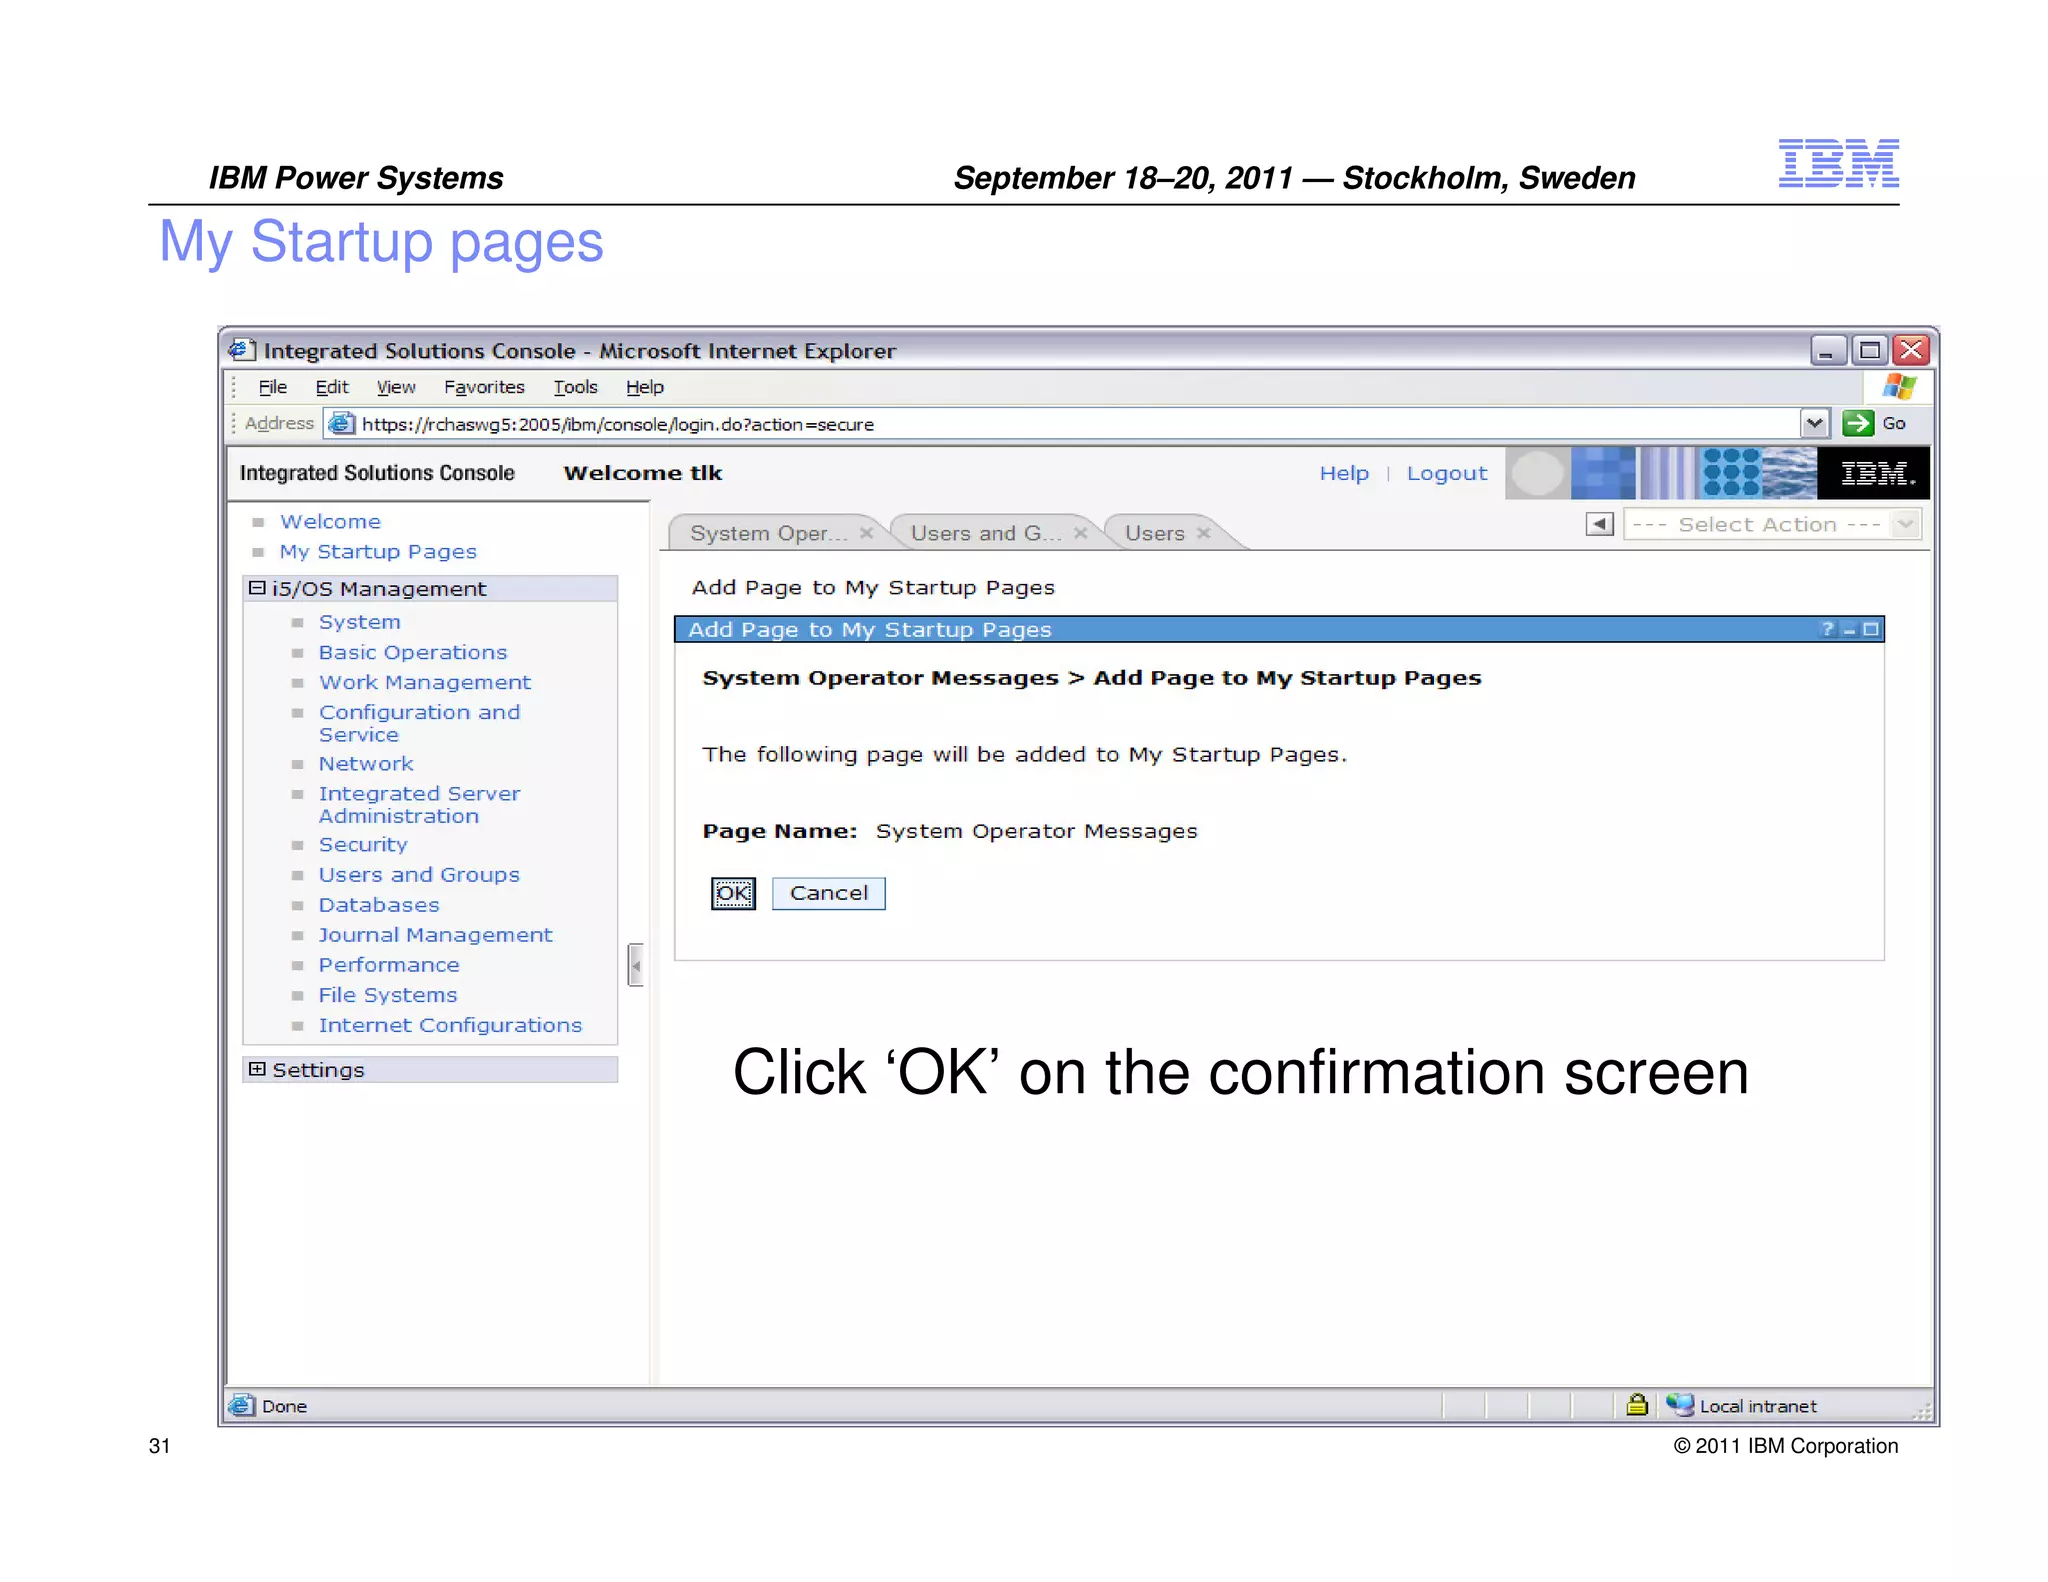Screen dimensions: 2048x1582
Task: Open the System navigation item
Action: [x=359, y=622]
